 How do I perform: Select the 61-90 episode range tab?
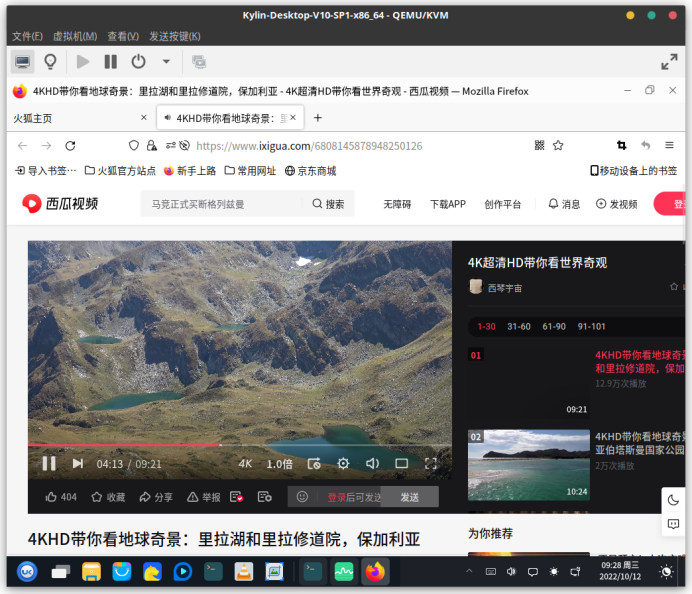coord(554,327)
